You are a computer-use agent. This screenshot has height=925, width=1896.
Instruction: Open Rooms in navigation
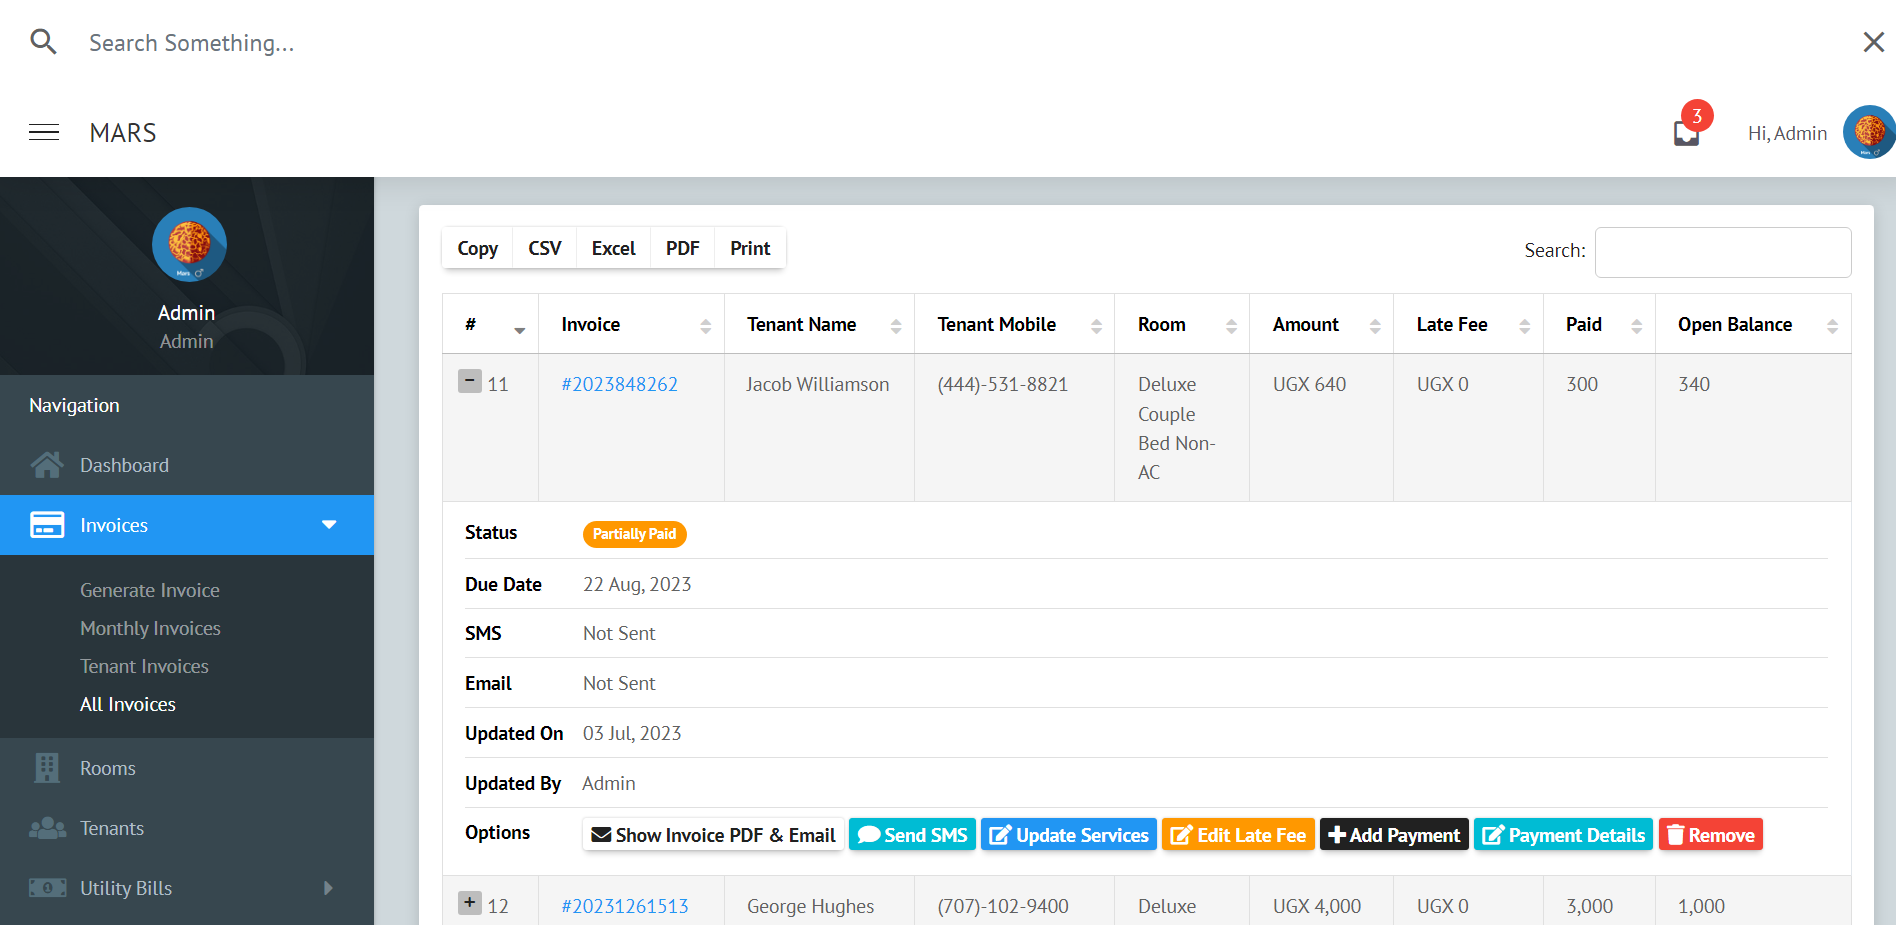click(108, 768)
